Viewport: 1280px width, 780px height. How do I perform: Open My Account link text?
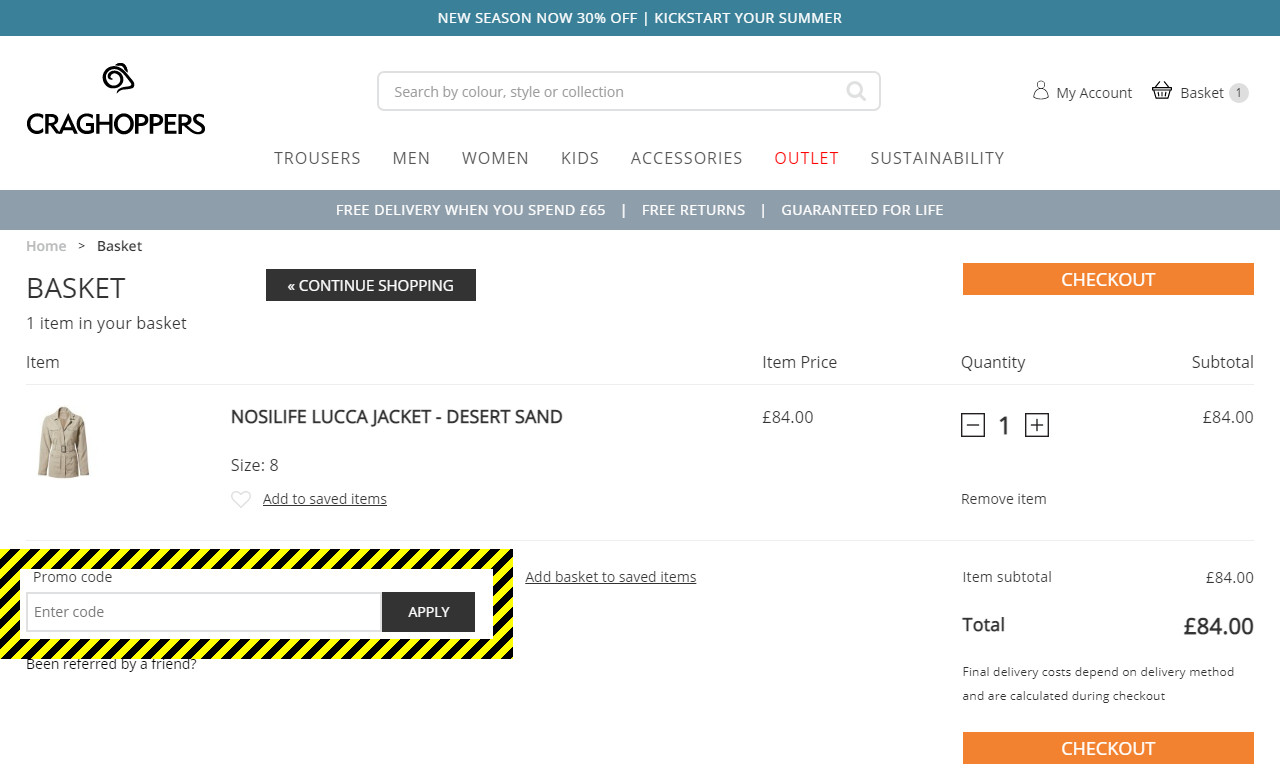coord(1094,93)
